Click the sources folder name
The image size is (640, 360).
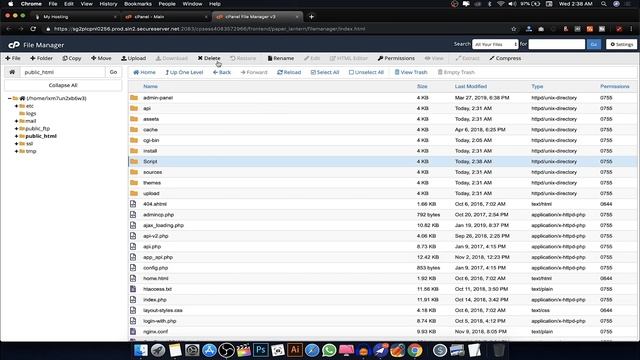pos(152,172)
